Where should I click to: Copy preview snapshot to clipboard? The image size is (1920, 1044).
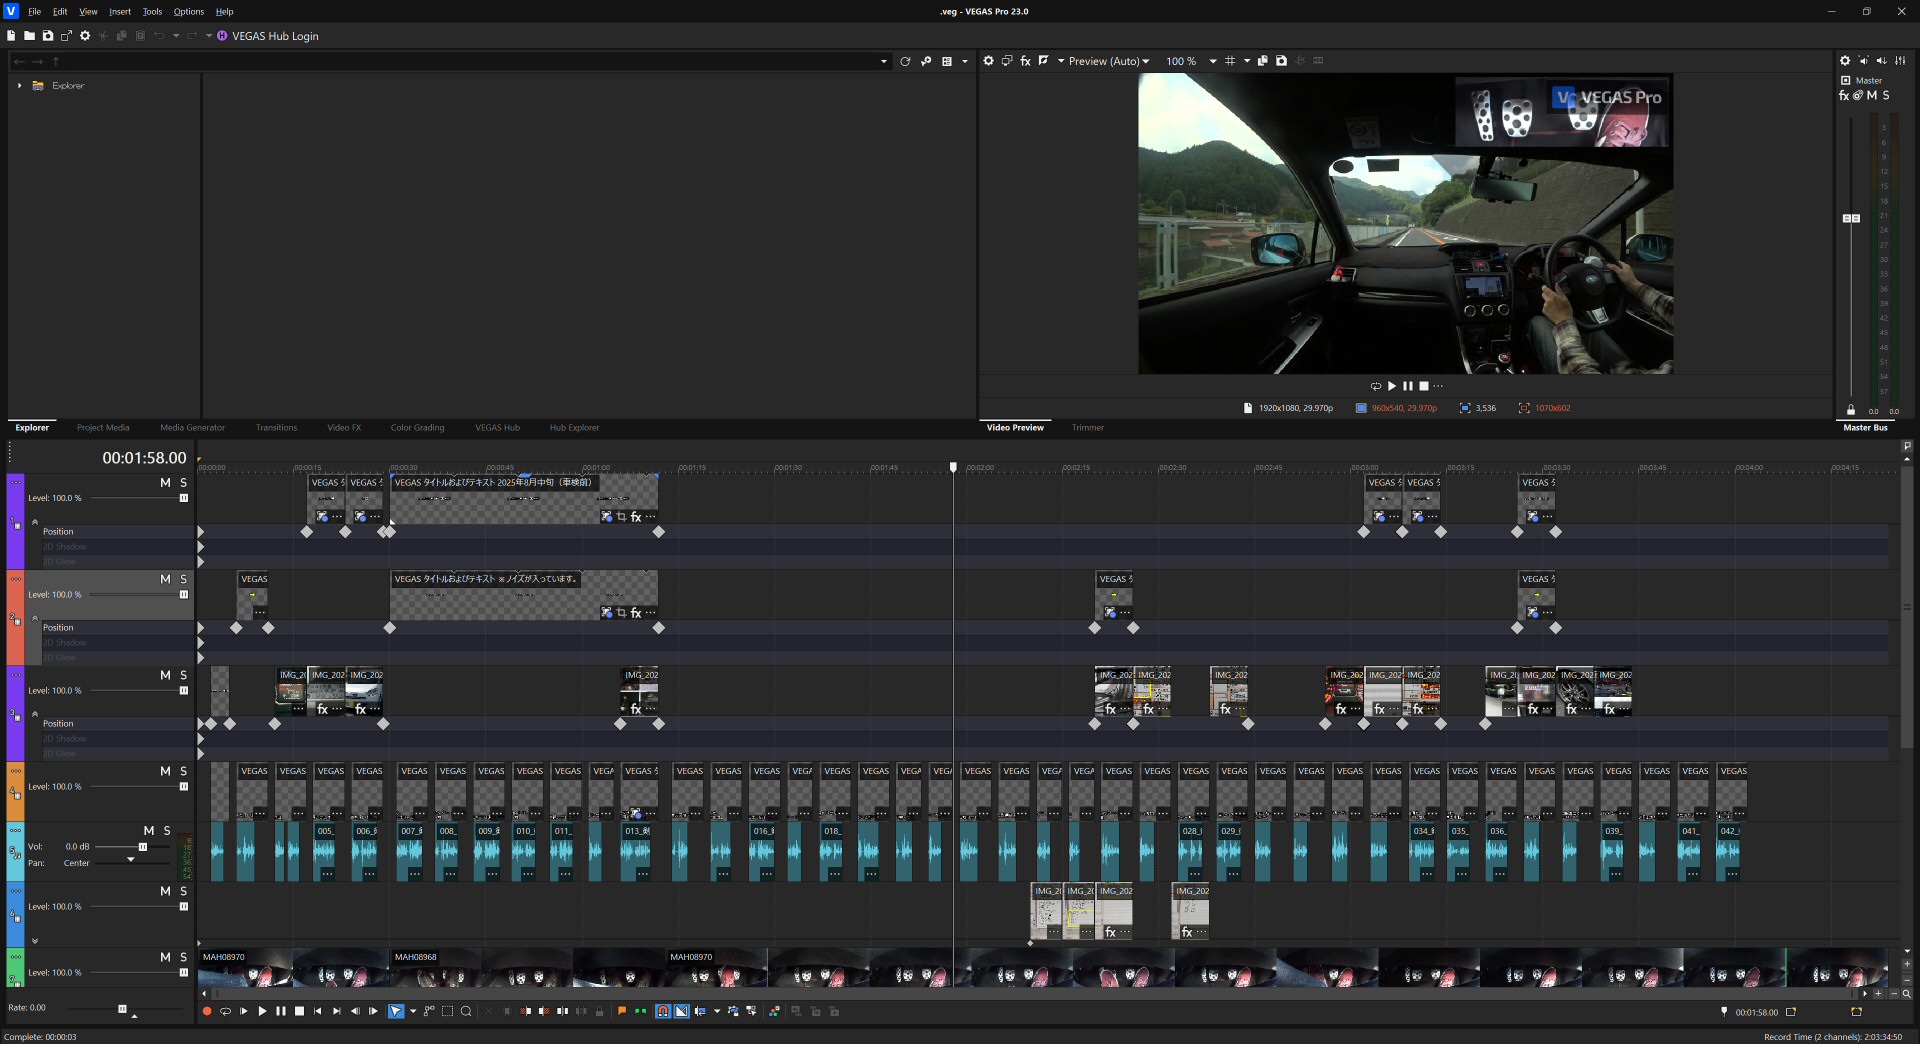(x=1262, y=61)
